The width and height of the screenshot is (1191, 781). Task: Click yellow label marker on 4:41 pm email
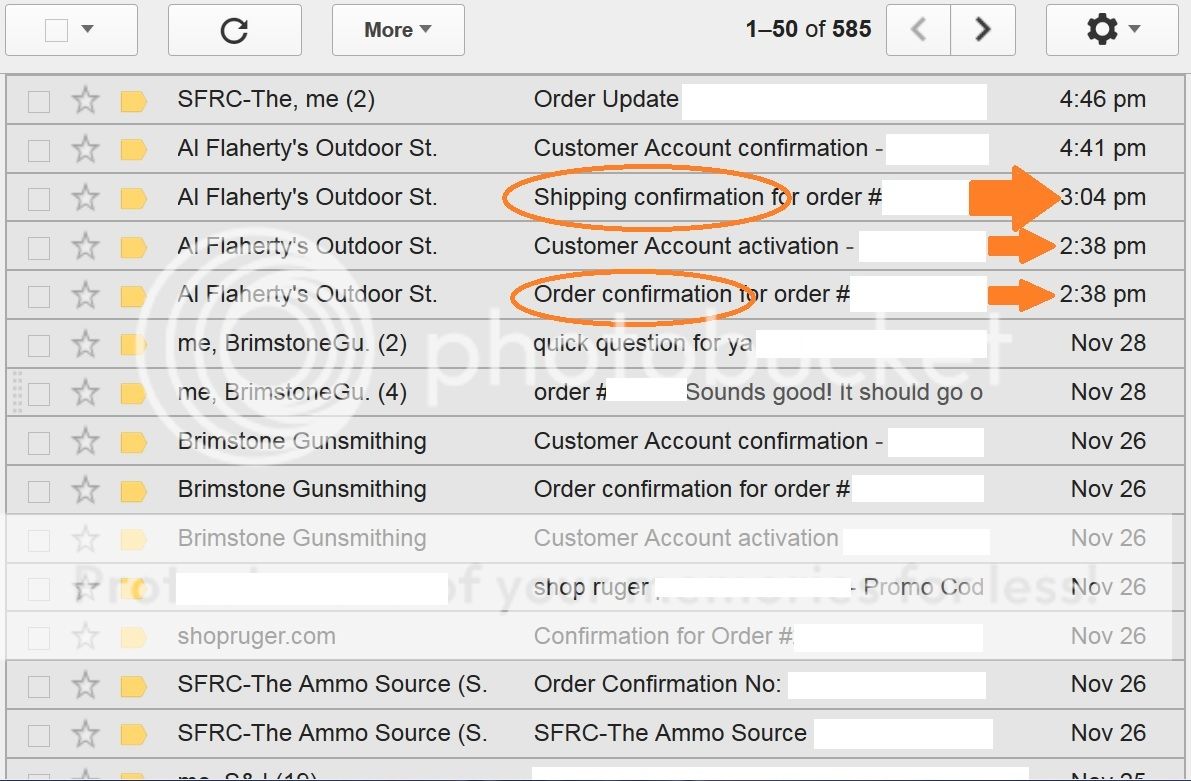click(x=133, y=149)
